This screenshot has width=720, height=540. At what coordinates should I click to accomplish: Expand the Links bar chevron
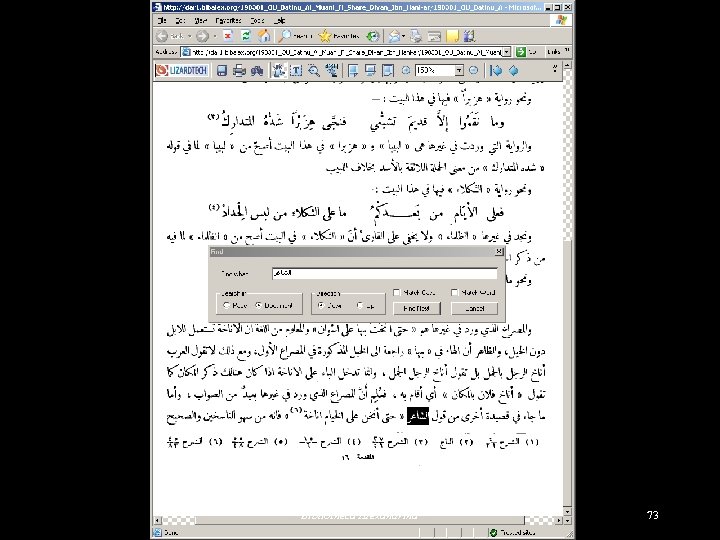[x=567, y=50]
